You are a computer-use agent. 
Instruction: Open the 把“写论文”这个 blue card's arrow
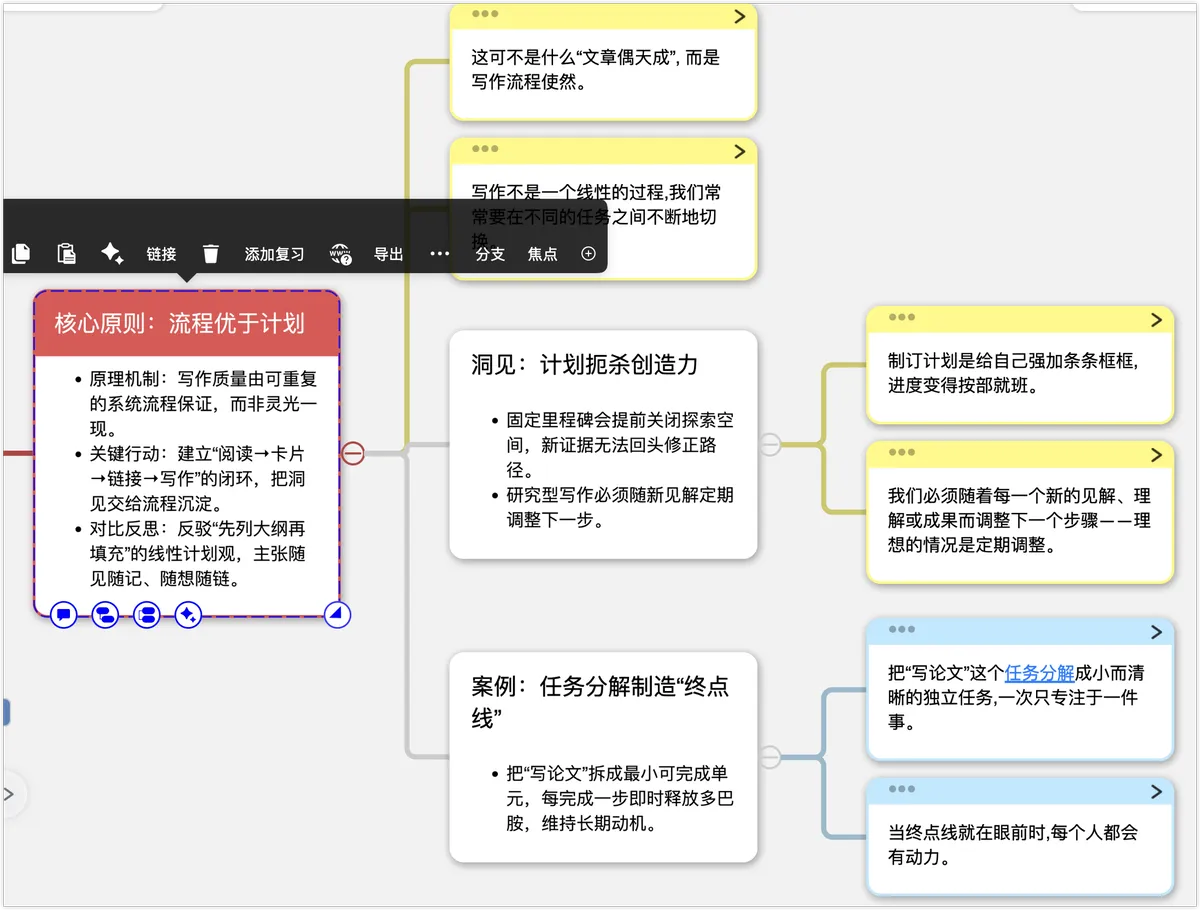(x=1156, y=632)
